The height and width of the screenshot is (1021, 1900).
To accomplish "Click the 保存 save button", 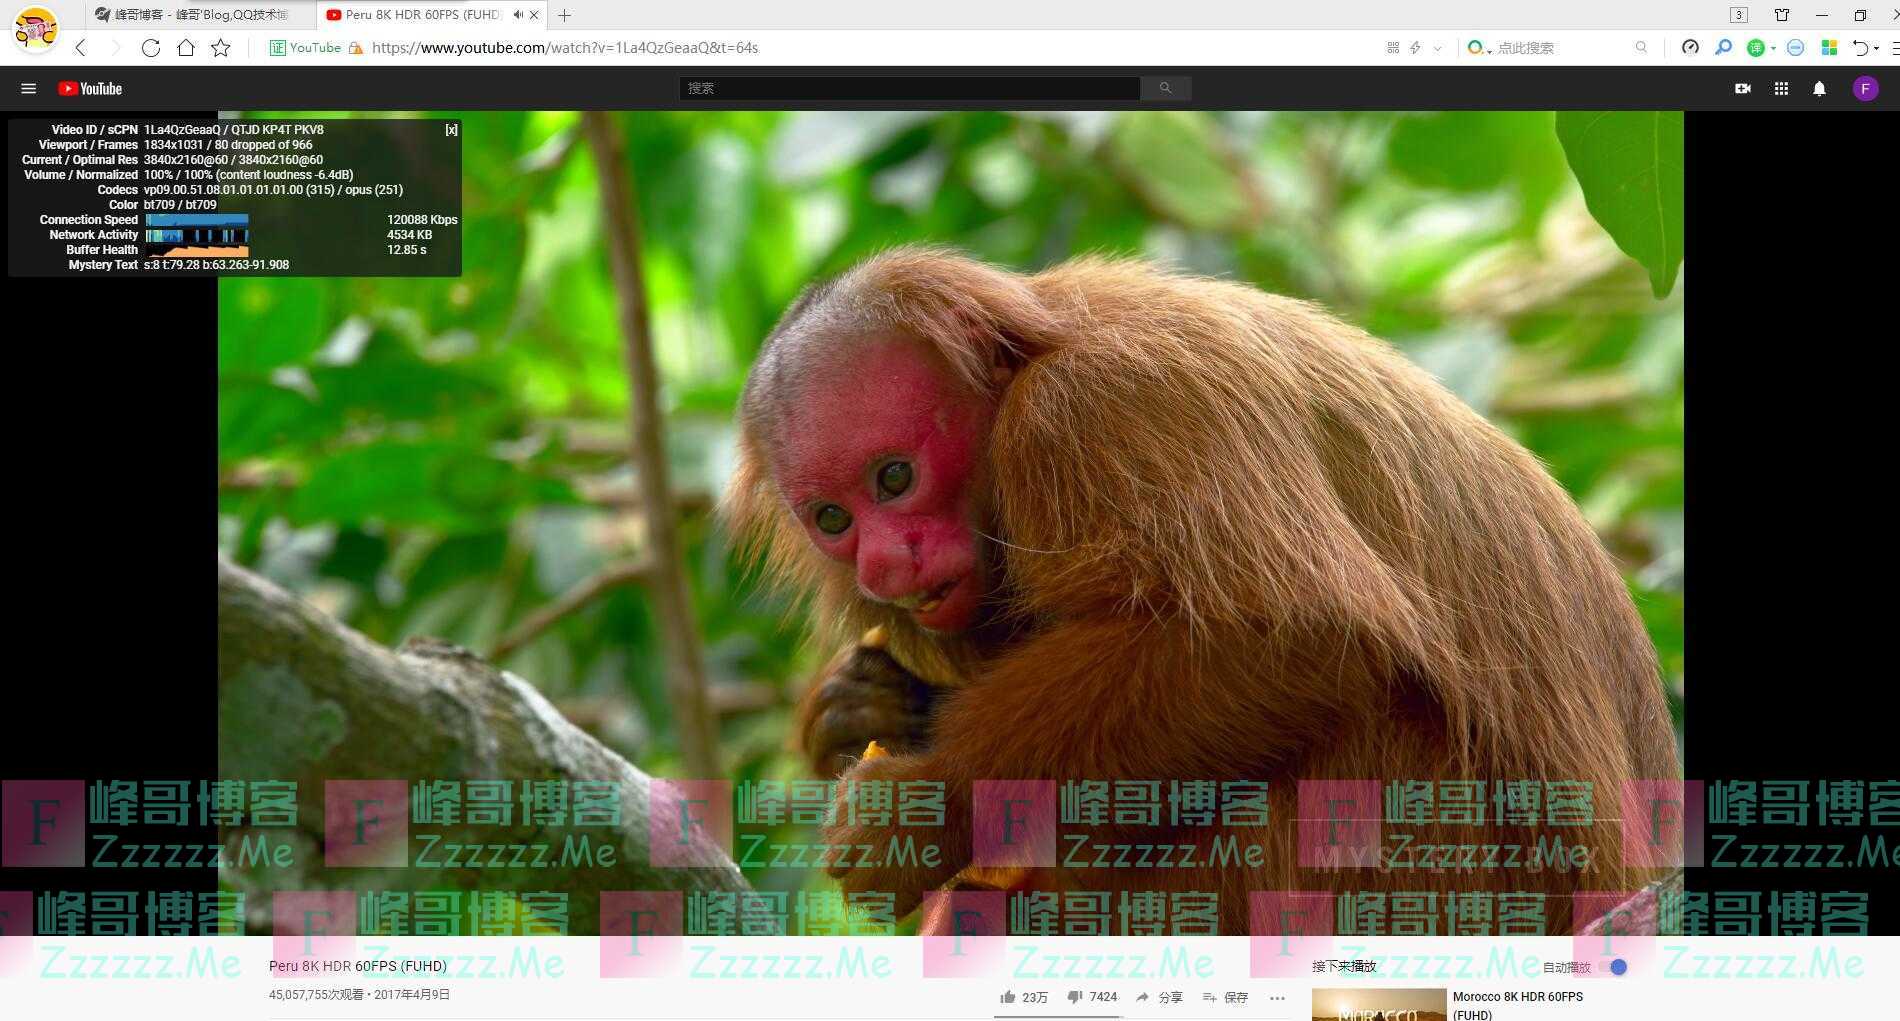I will 1226,997.
